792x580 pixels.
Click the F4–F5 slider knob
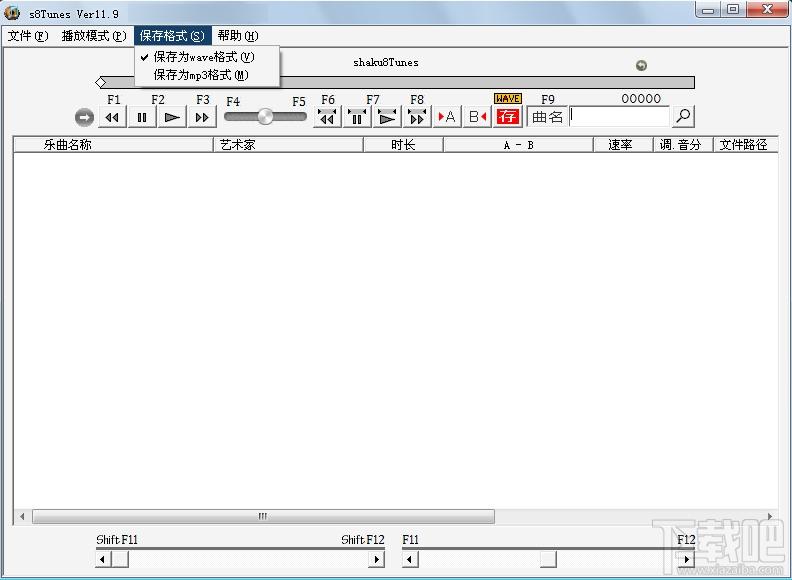(265, 117)
